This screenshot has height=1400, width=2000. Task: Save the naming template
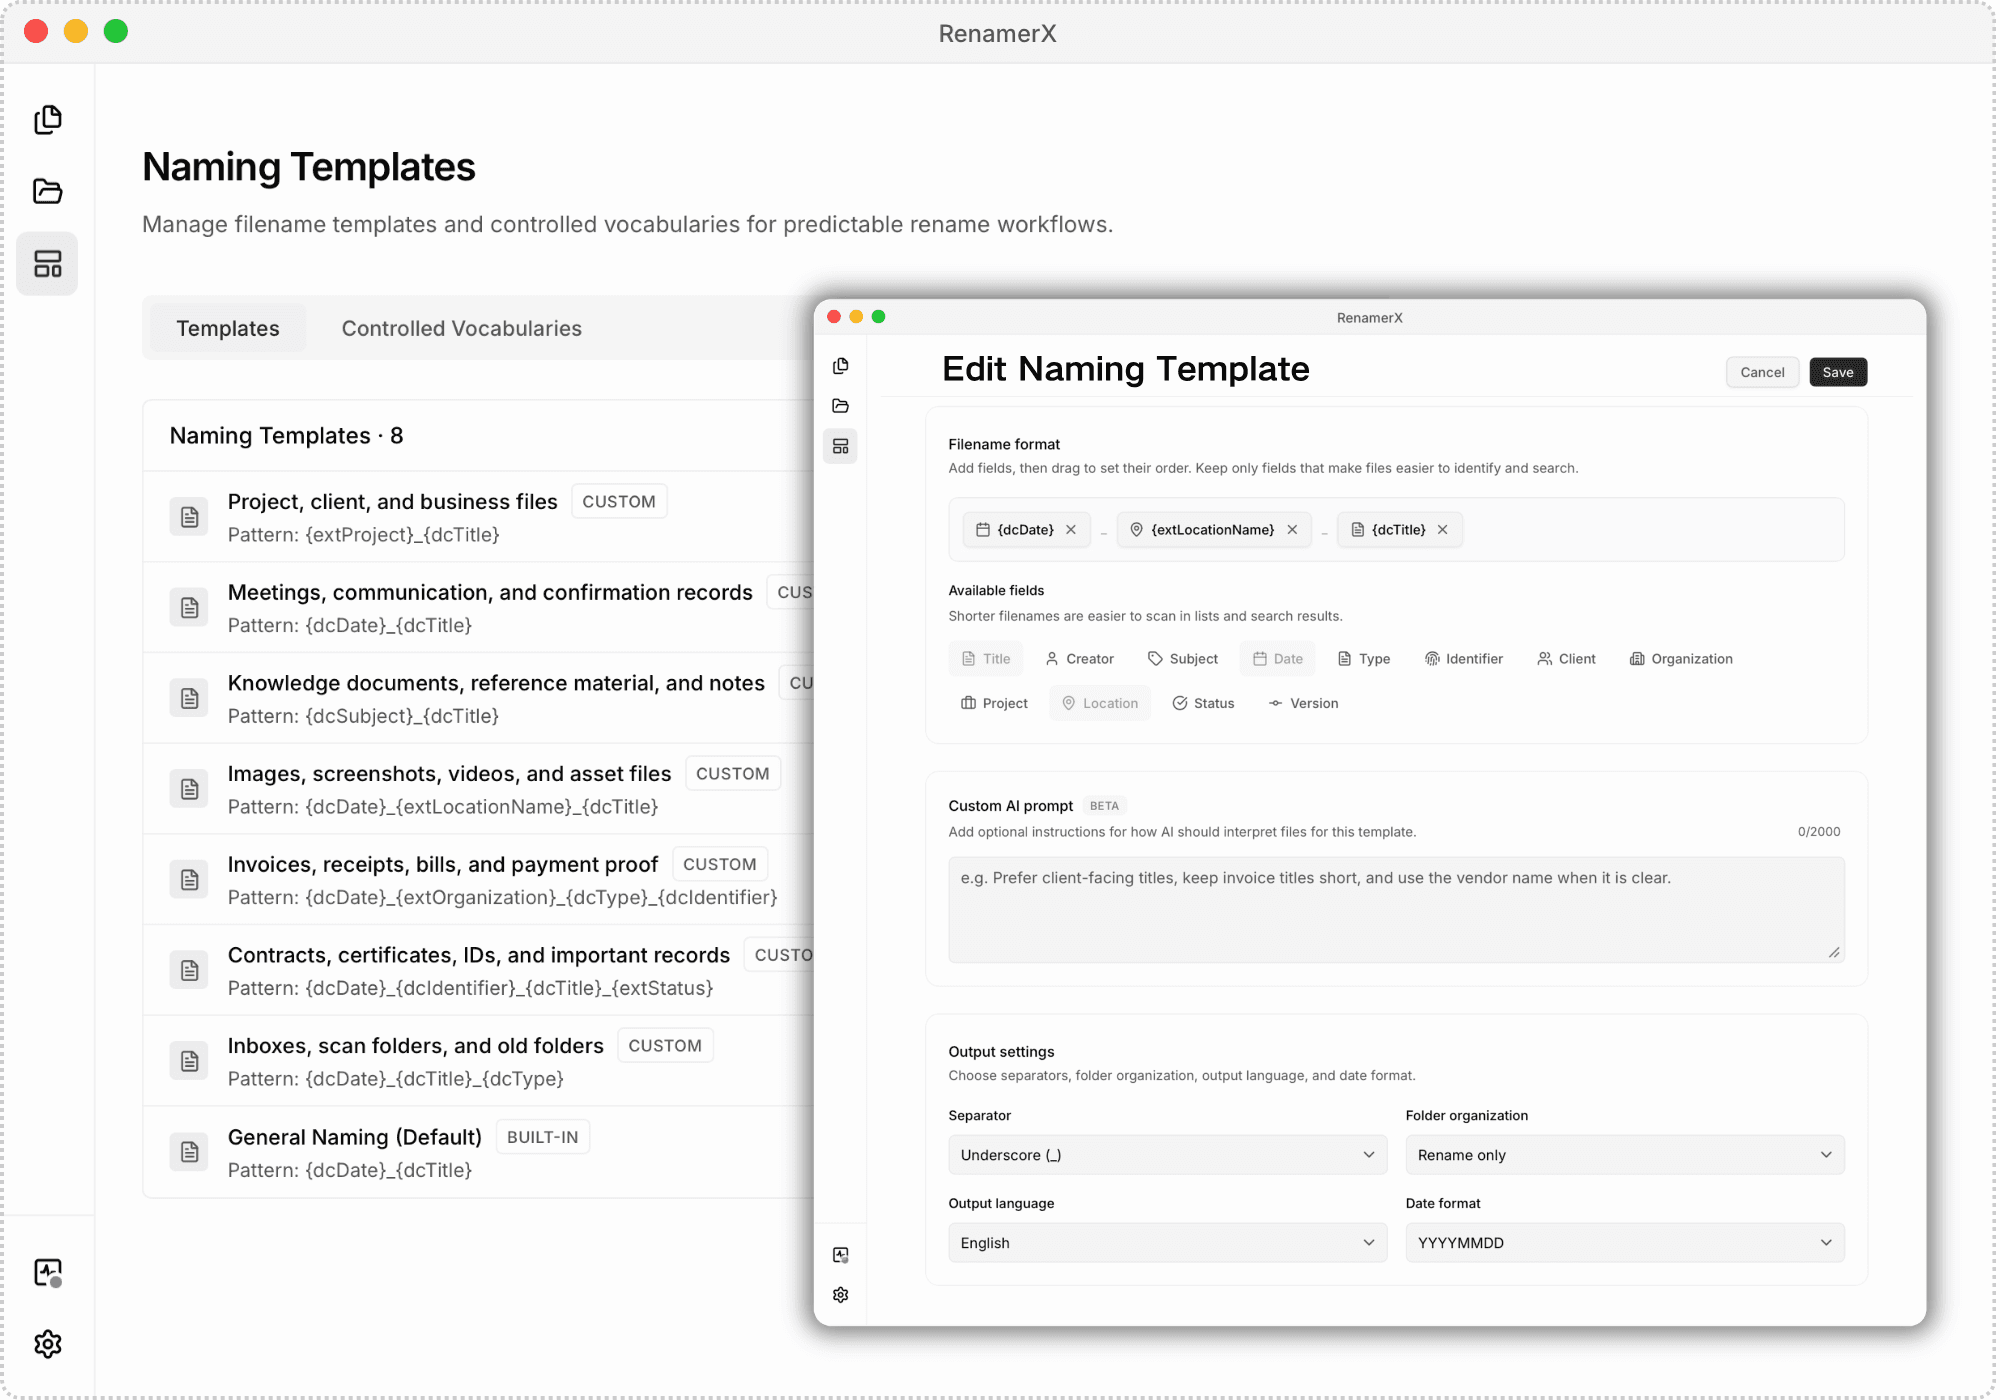[x=1838, y=372]
